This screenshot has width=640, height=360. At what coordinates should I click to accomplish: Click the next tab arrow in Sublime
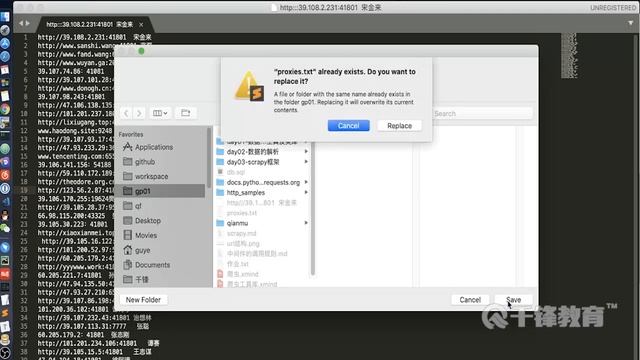(27, 23)
